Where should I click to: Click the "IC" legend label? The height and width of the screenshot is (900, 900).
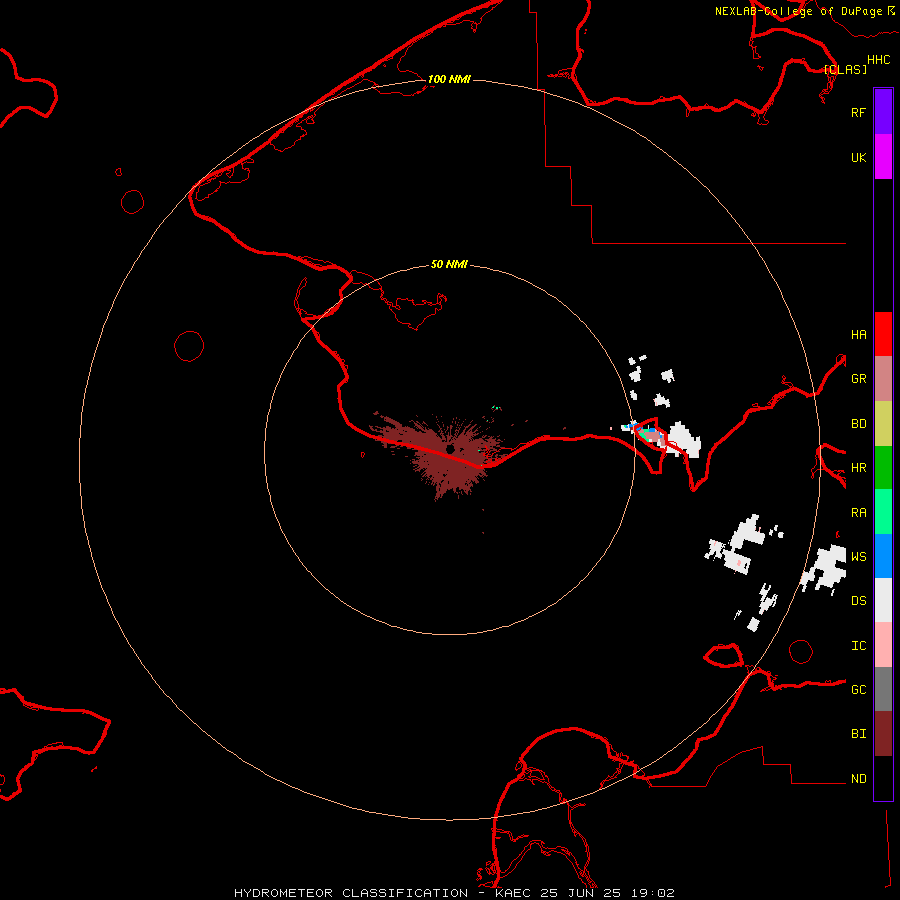click(858, 646)
